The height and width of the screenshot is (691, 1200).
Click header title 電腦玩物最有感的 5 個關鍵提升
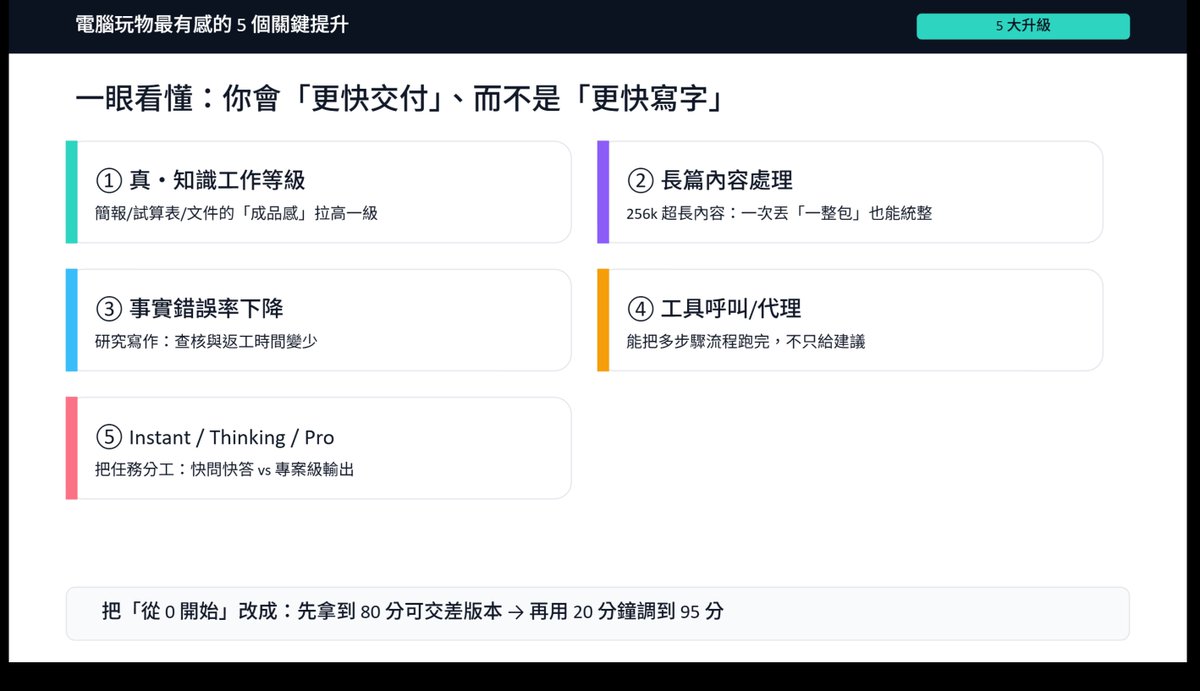tap(212, 25)
